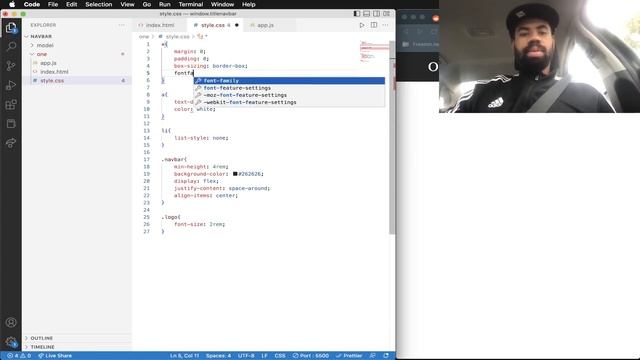Open the Explorer view in activity bar
This screenshot has width=640, height=360.
click(11, 28)
